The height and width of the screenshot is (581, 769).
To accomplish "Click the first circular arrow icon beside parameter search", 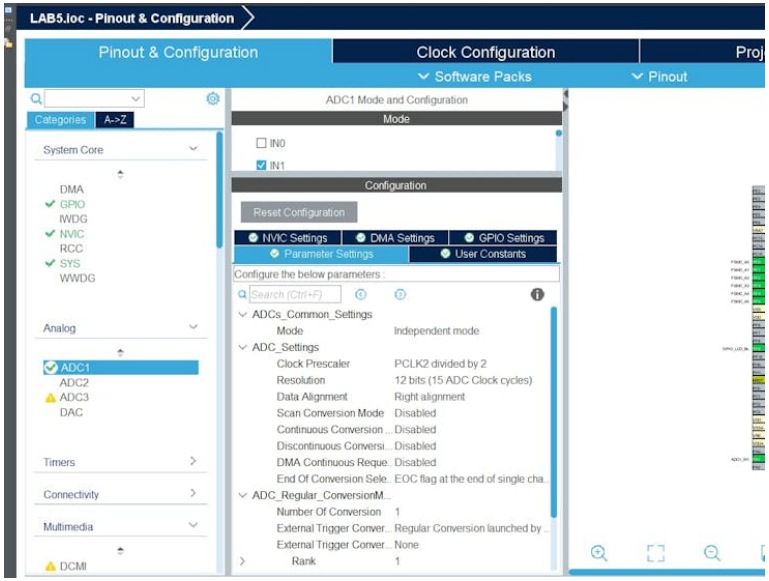I will [361, 294].
